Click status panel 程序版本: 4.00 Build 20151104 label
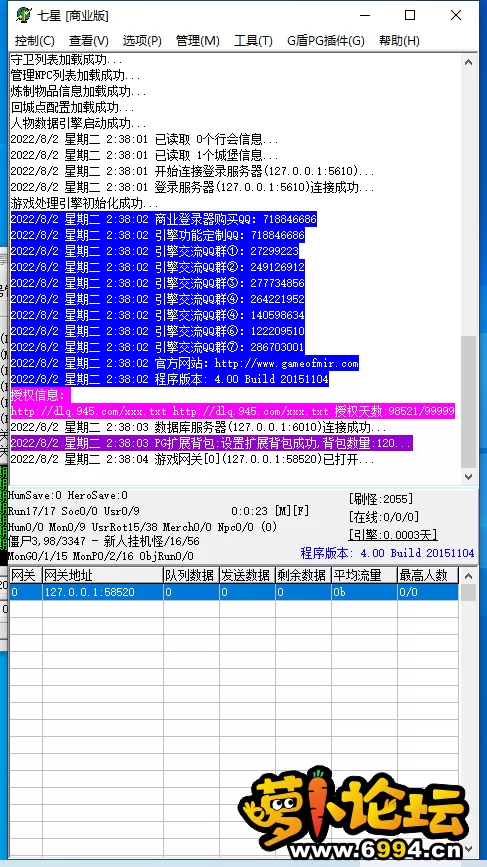 point(387,553)
